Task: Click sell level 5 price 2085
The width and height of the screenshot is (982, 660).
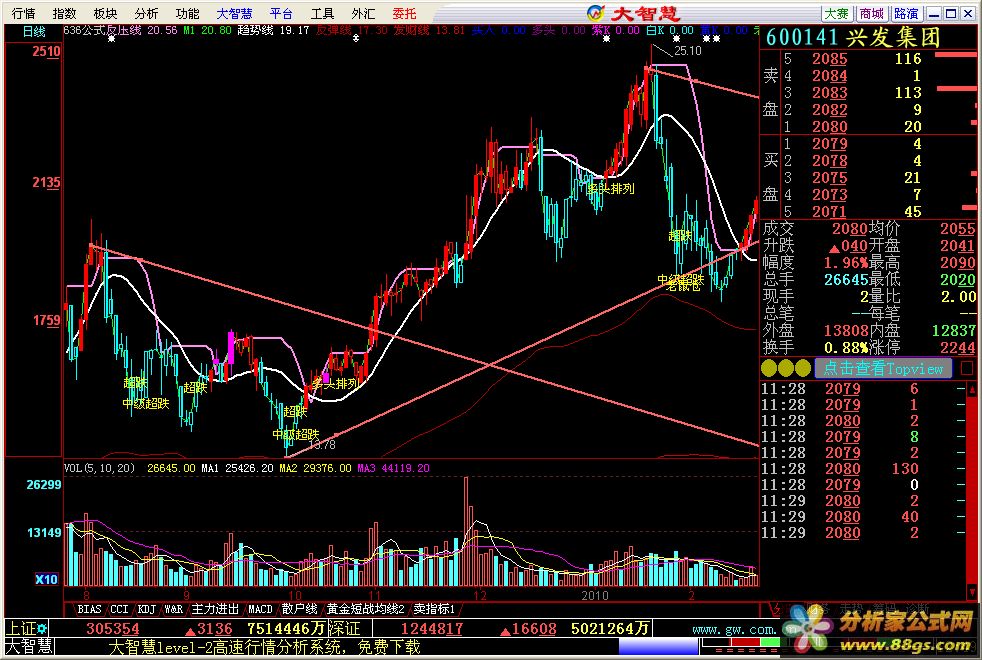Action: click(829, 59)
